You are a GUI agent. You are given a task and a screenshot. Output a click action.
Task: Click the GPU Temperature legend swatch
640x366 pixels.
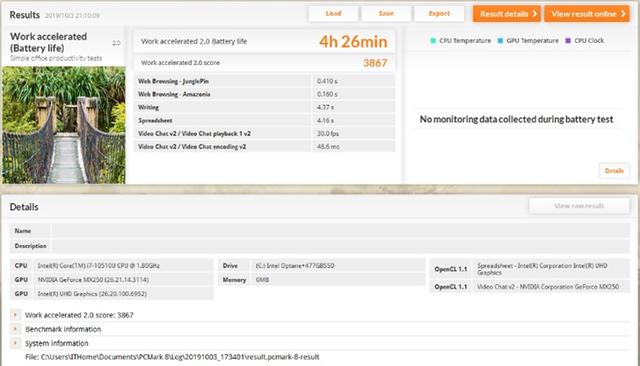pyautogui.click(x=500, y=40)
